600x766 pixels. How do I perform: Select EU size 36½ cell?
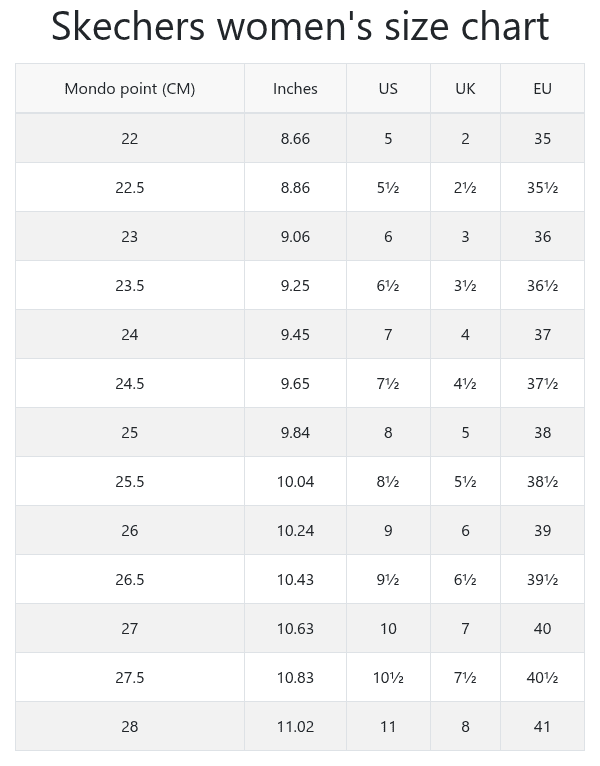[x=542, y=285]
